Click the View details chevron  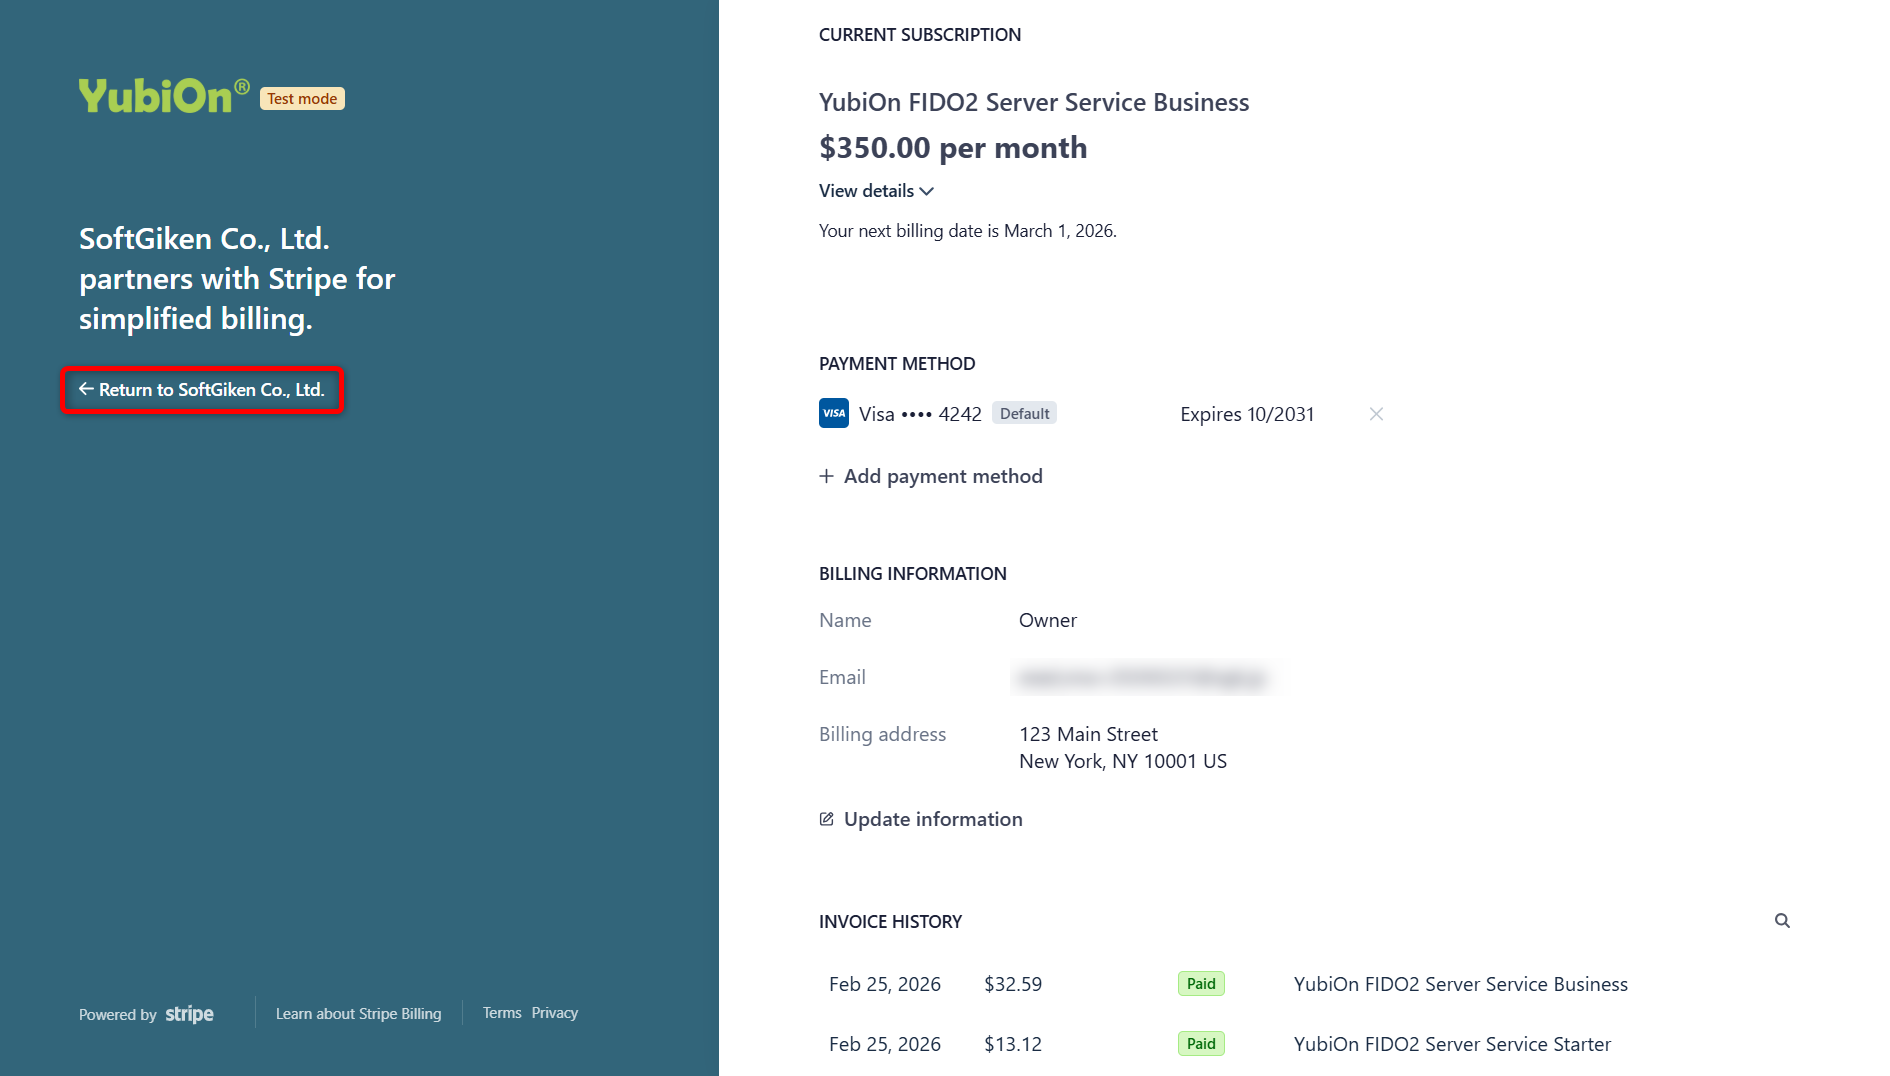tap(926, 191)
